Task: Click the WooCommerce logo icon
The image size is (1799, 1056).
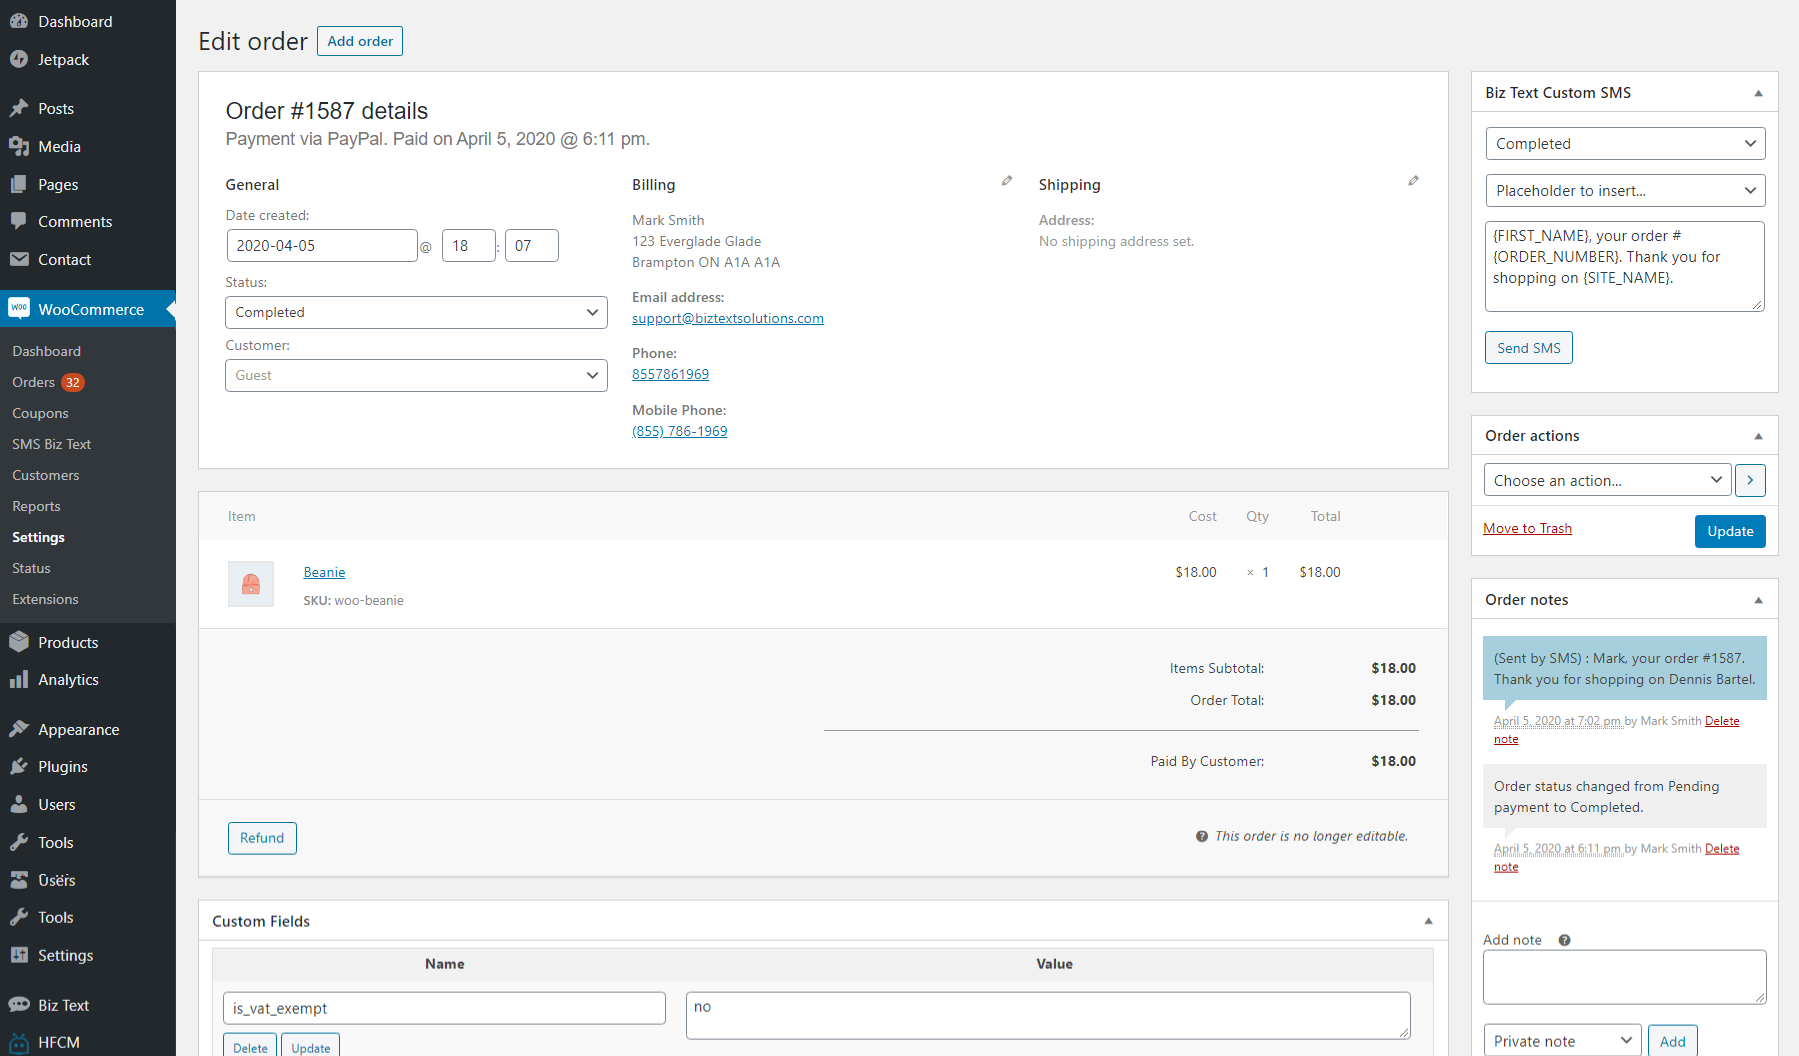Action: (19, 308)
